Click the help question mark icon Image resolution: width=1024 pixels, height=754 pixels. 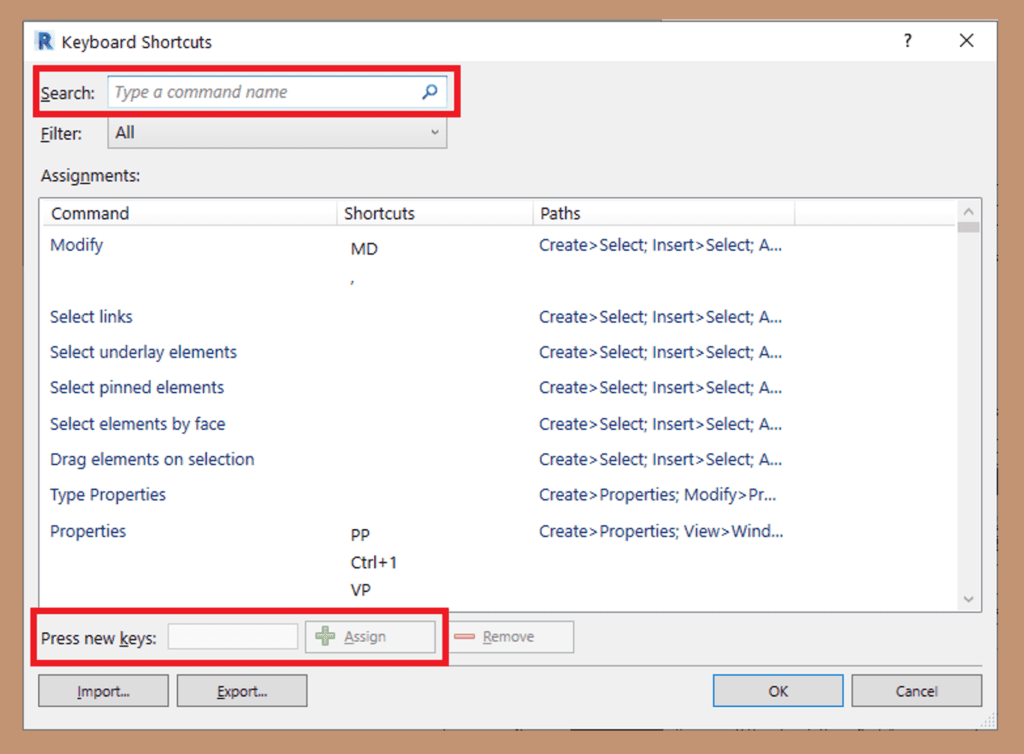click(x=908, y=41)
